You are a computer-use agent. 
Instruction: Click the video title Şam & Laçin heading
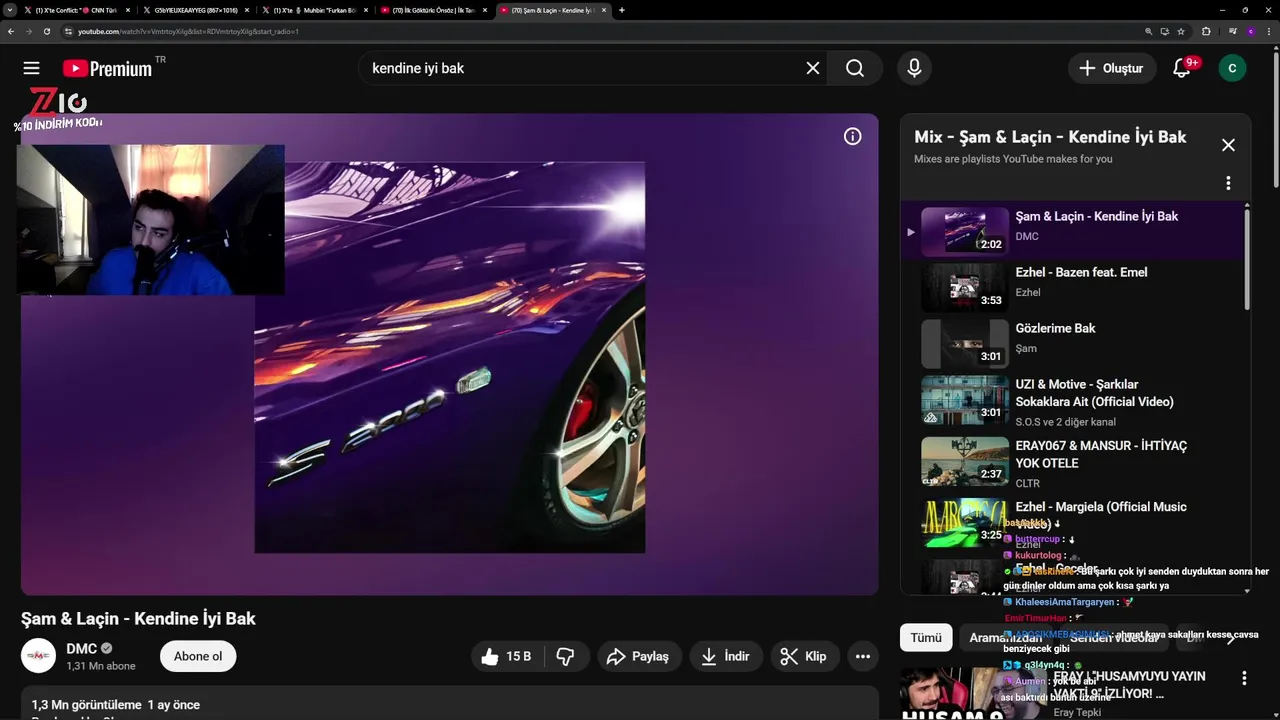coord(138,618)
